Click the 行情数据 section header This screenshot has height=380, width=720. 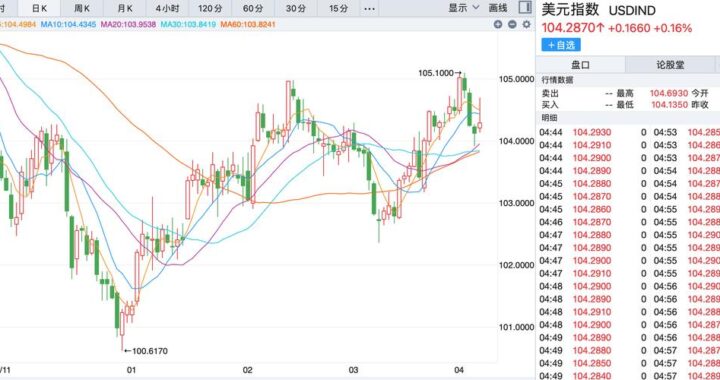click(x=557, y=80)
